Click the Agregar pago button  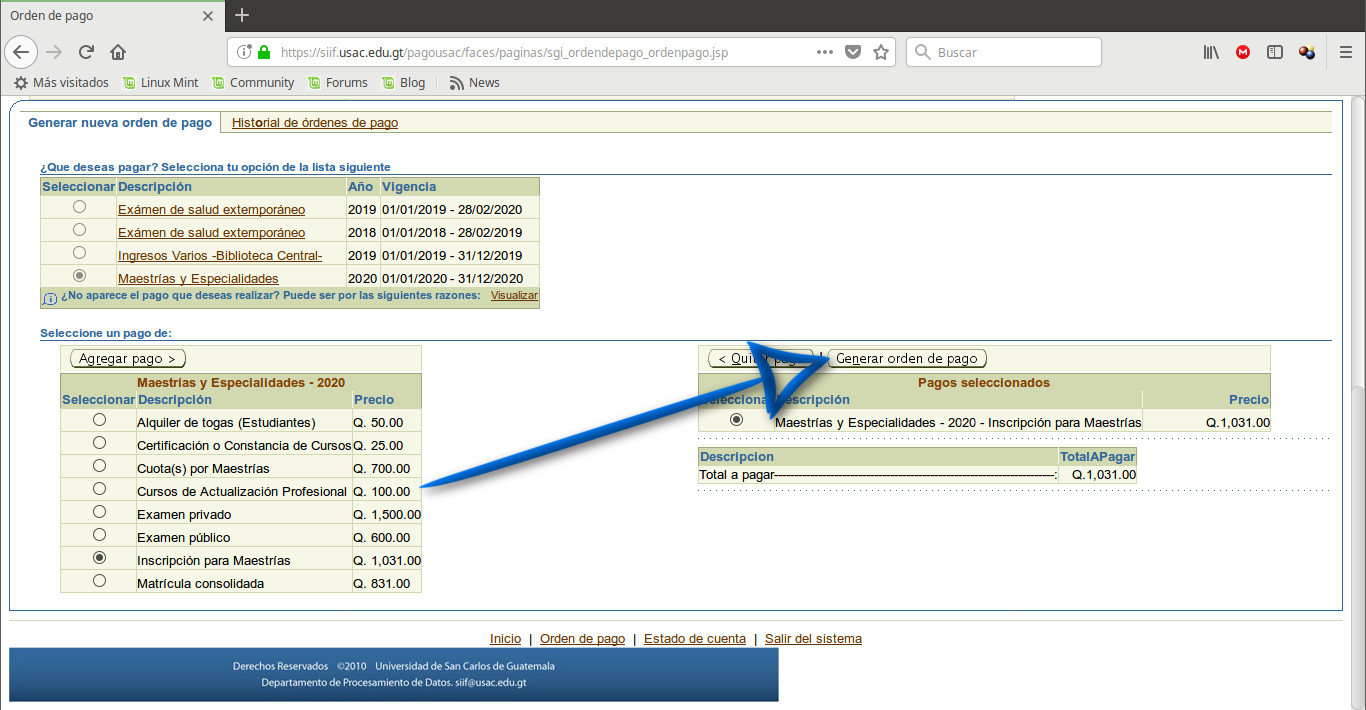(x=128, y=358)
